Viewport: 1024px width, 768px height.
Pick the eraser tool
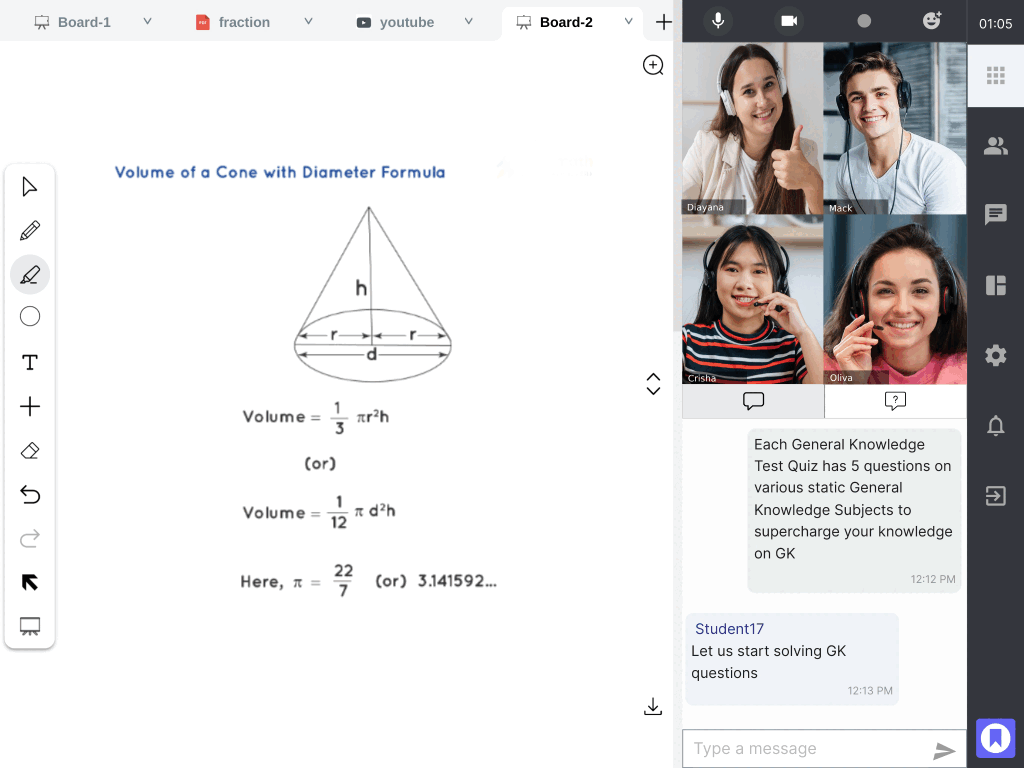coord(30,451)
